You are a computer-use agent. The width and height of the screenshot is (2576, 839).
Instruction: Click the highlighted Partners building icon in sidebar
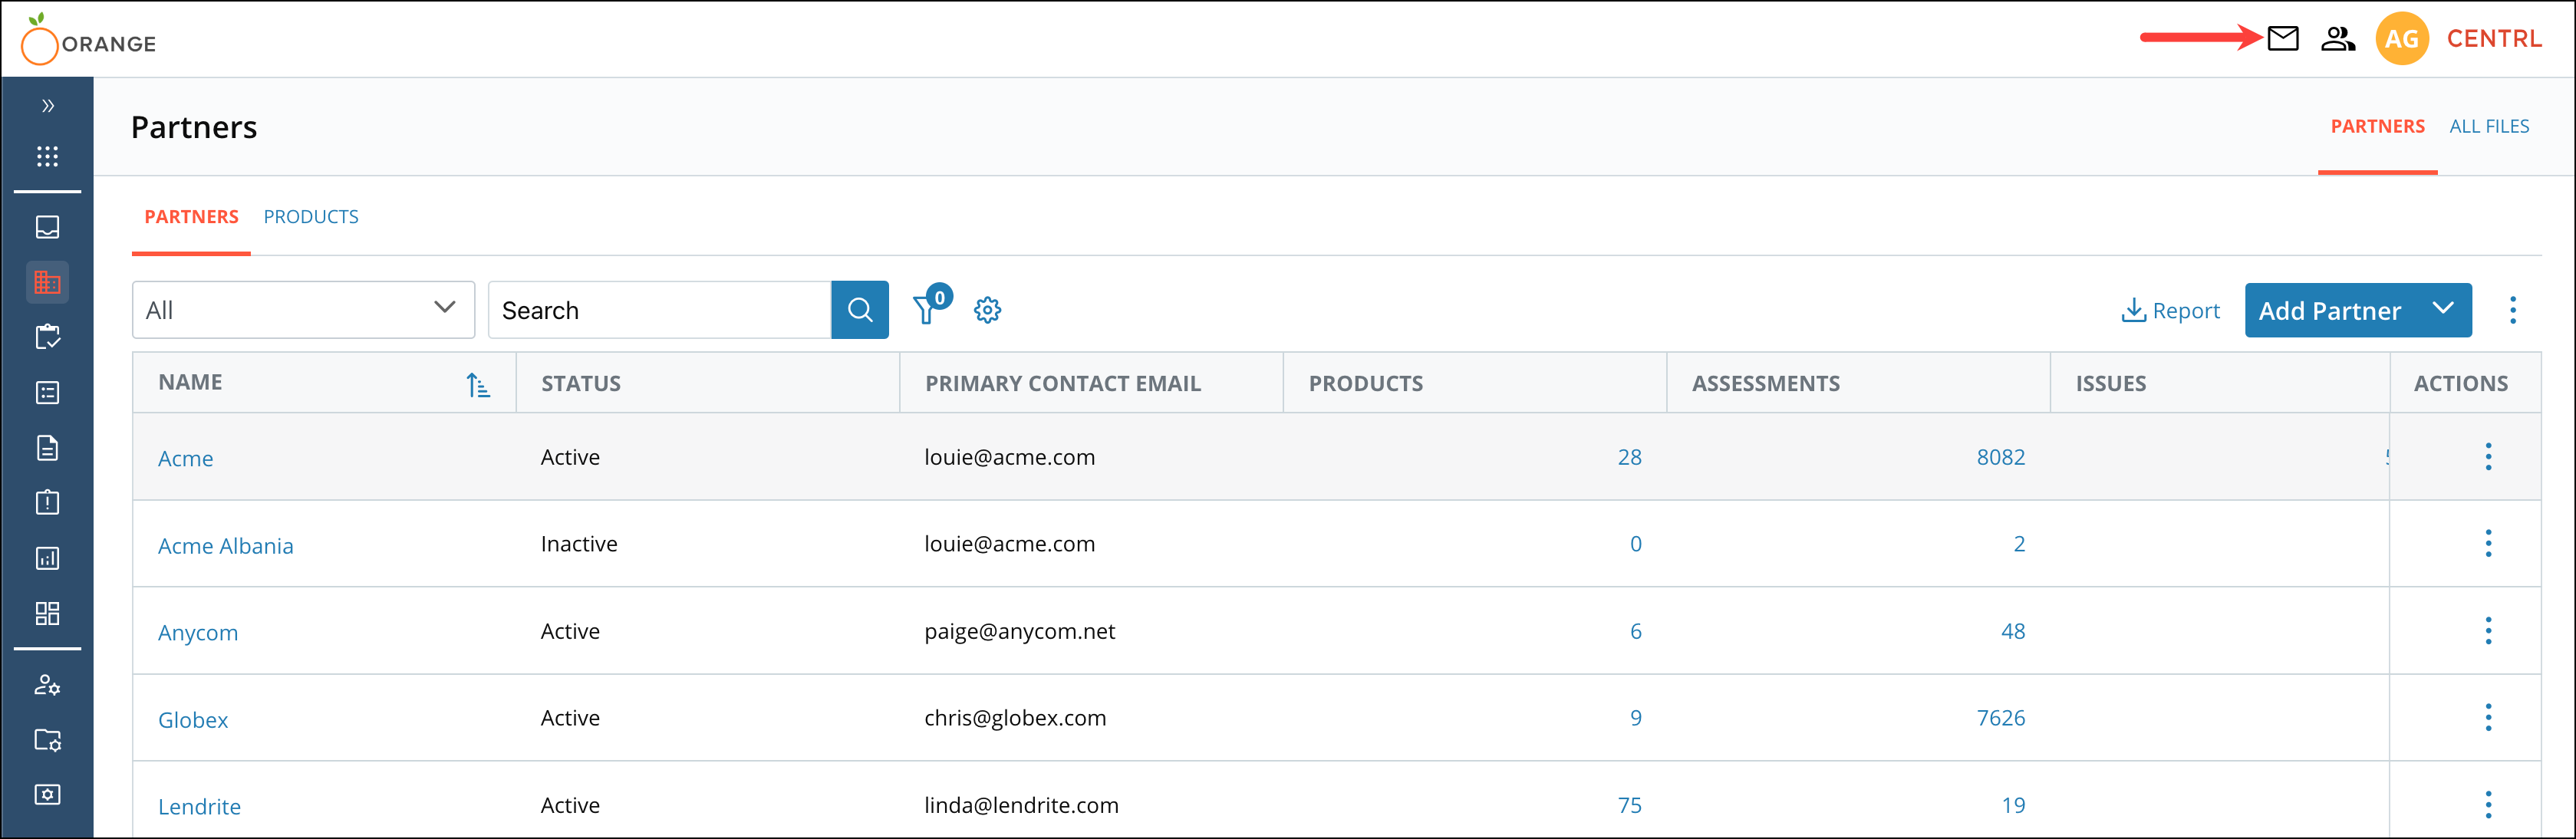[x=47, y=281]
